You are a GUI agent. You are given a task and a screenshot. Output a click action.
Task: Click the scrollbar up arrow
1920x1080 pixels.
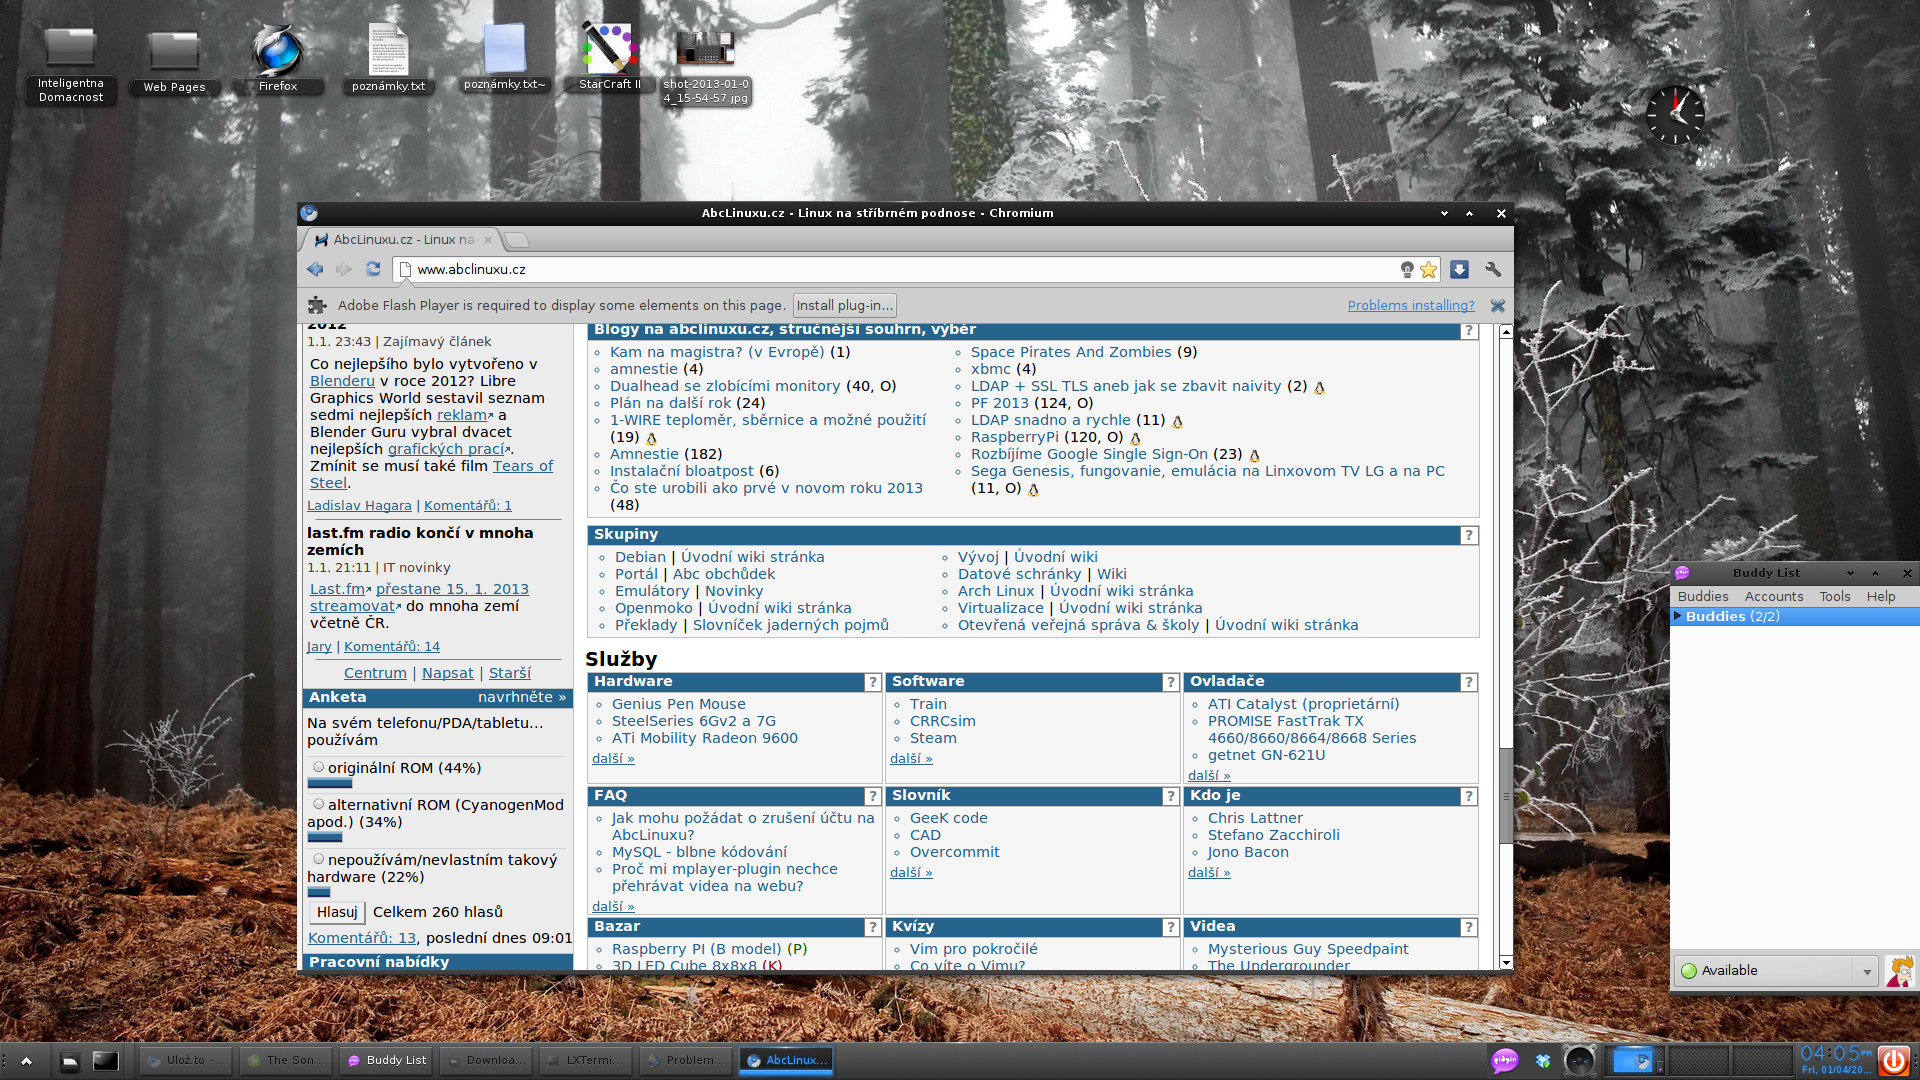(1505, 331)
